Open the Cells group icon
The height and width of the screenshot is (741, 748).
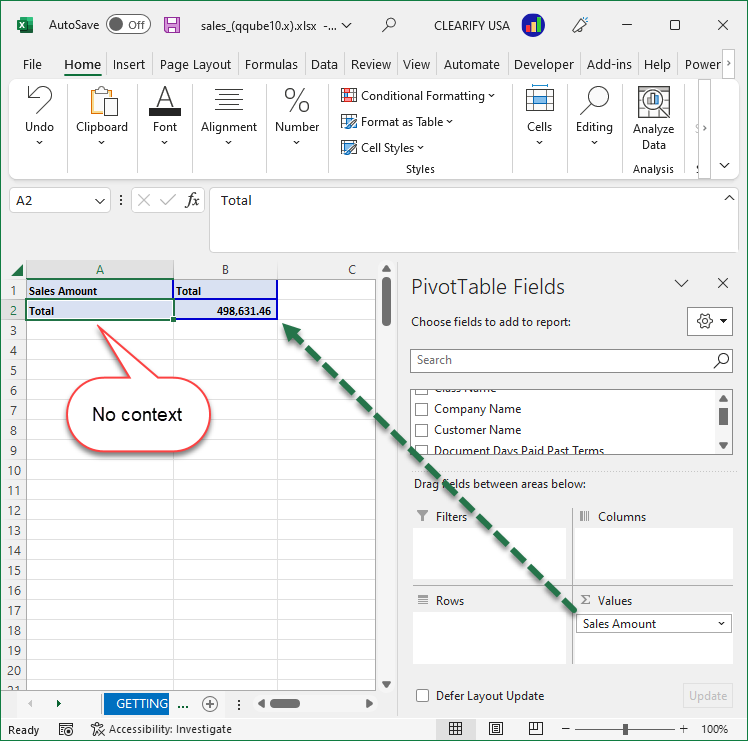pos(540,99)
